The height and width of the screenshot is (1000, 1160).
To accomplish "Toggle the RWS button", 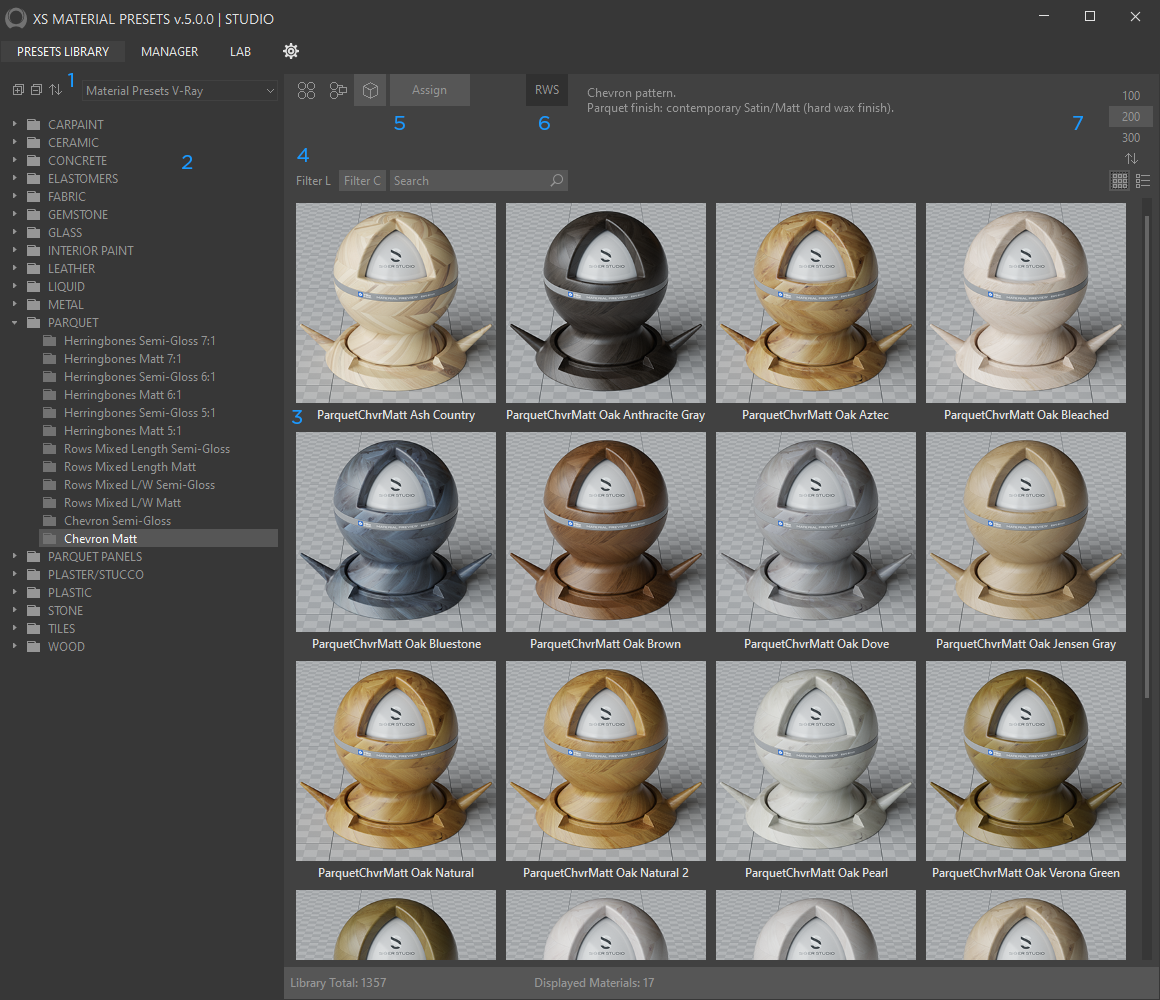I will click(547, 89).
